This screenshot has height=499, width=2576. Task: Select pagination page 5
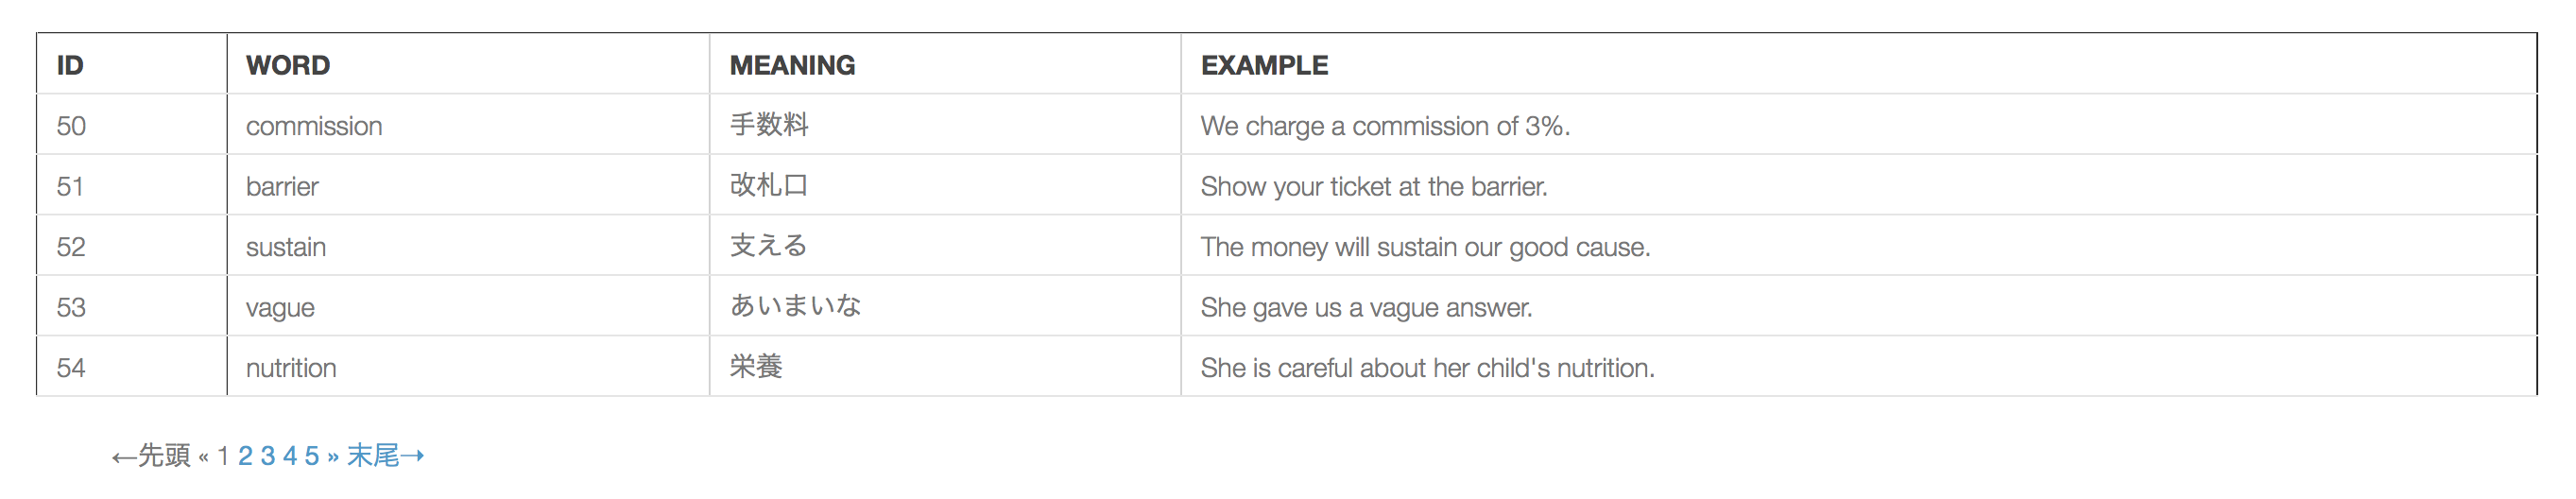pos(312,456)
